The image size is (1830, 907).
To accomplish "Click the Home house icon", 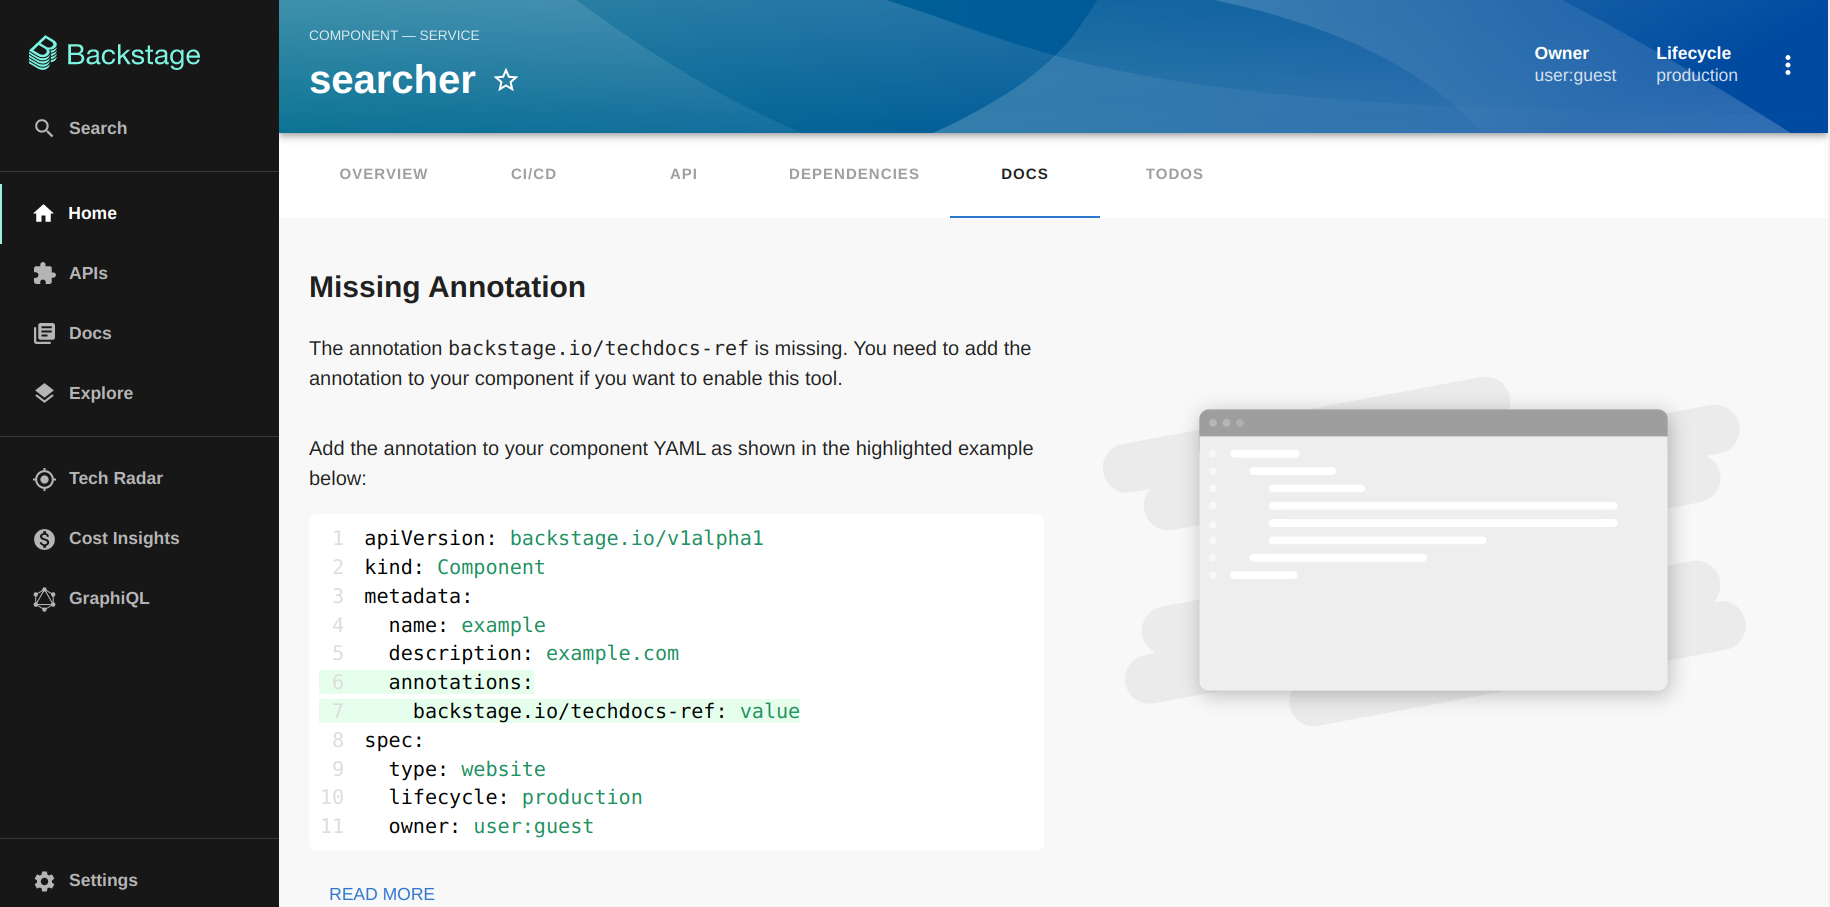I will (x=44, y=213).
